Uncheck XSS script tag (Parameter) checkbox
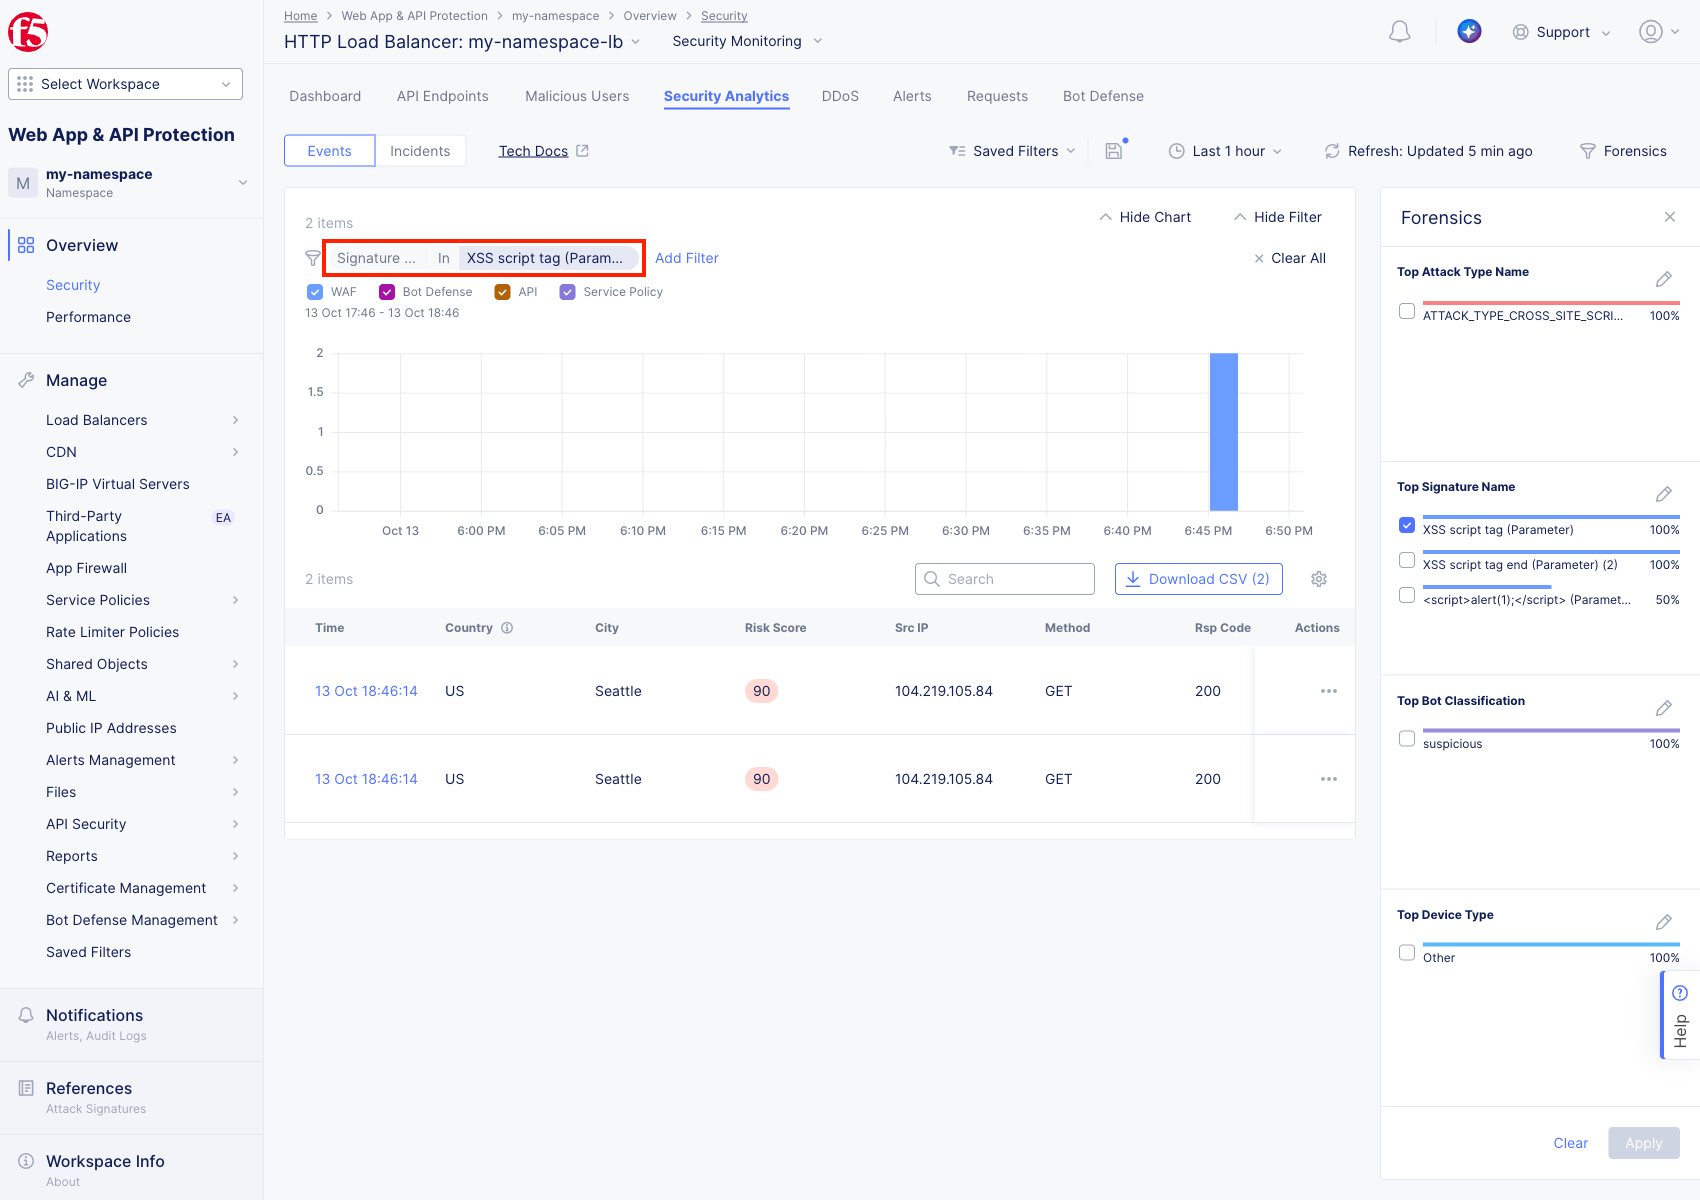 [1407, 525]
